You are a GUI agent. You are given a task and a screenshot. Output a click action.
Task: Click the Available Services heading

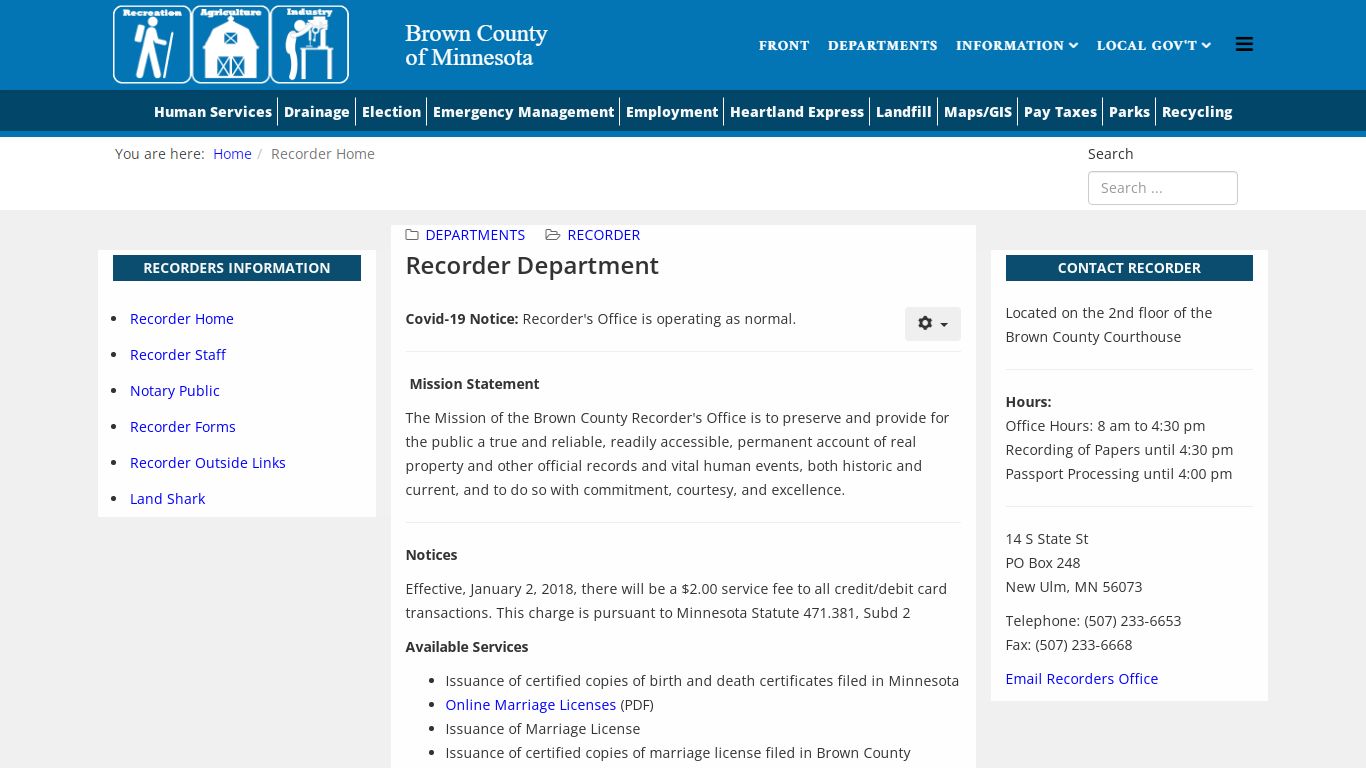coord(467,647)
